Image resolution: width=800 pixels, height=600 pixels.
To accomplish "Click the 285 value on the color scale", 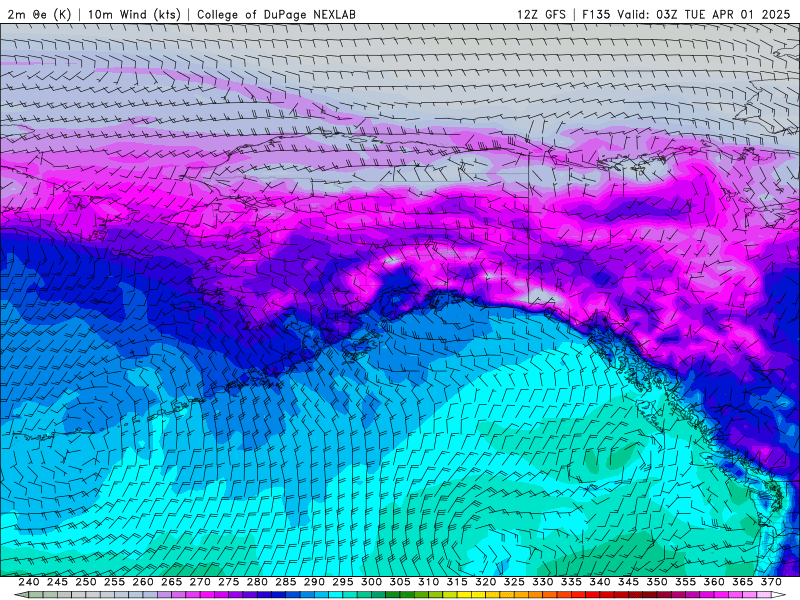I will 286,582.
